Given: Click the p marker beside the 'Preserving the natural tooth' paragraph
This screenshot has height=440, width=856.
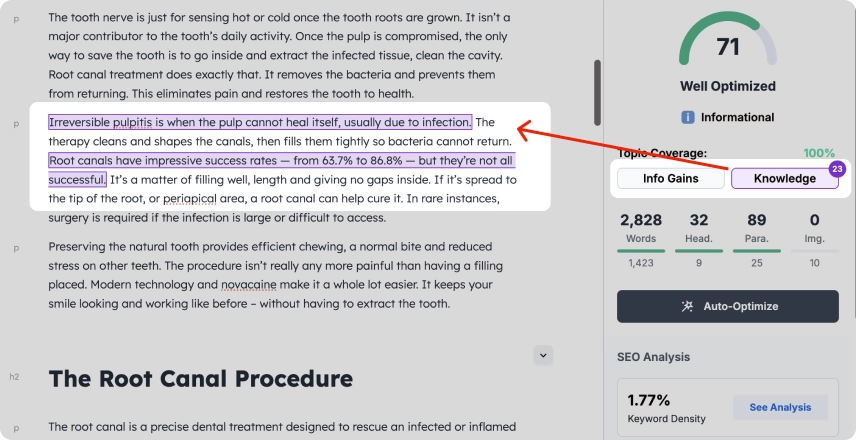Looking at the screenshot, I should click(x=14, y=248).
